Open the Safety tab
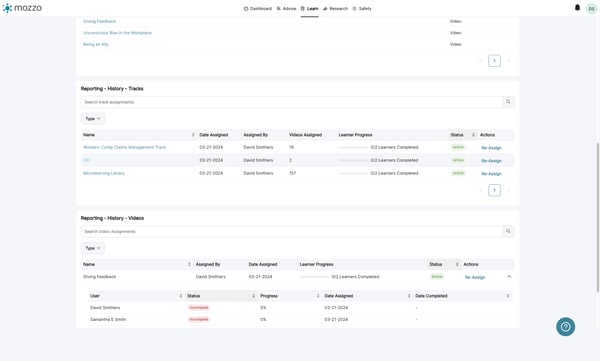The height and width of the screenshot is (361, 600). coord(362,8)
